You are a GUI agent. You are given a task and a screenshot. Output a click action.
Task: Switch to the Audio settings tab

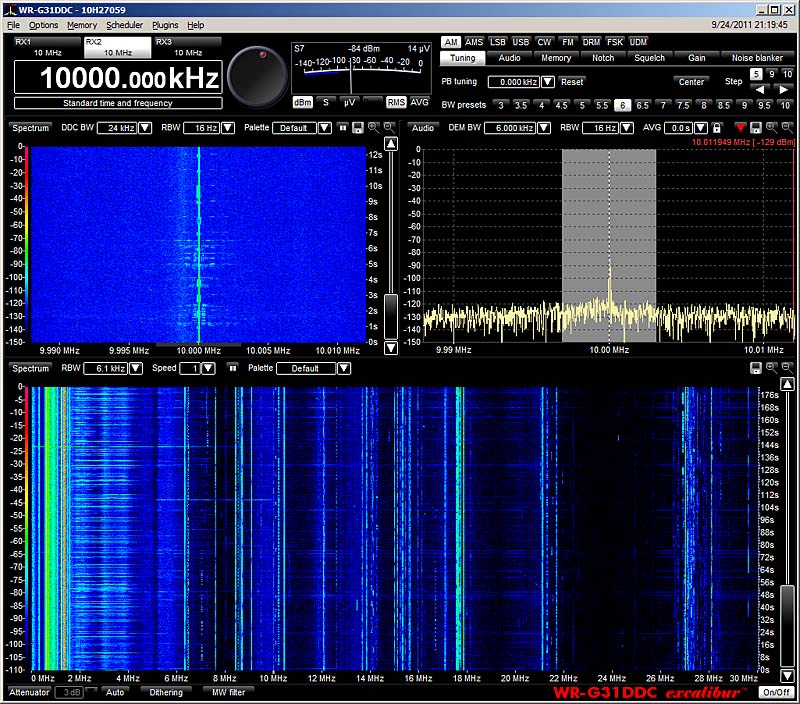(x=509, y=58)
